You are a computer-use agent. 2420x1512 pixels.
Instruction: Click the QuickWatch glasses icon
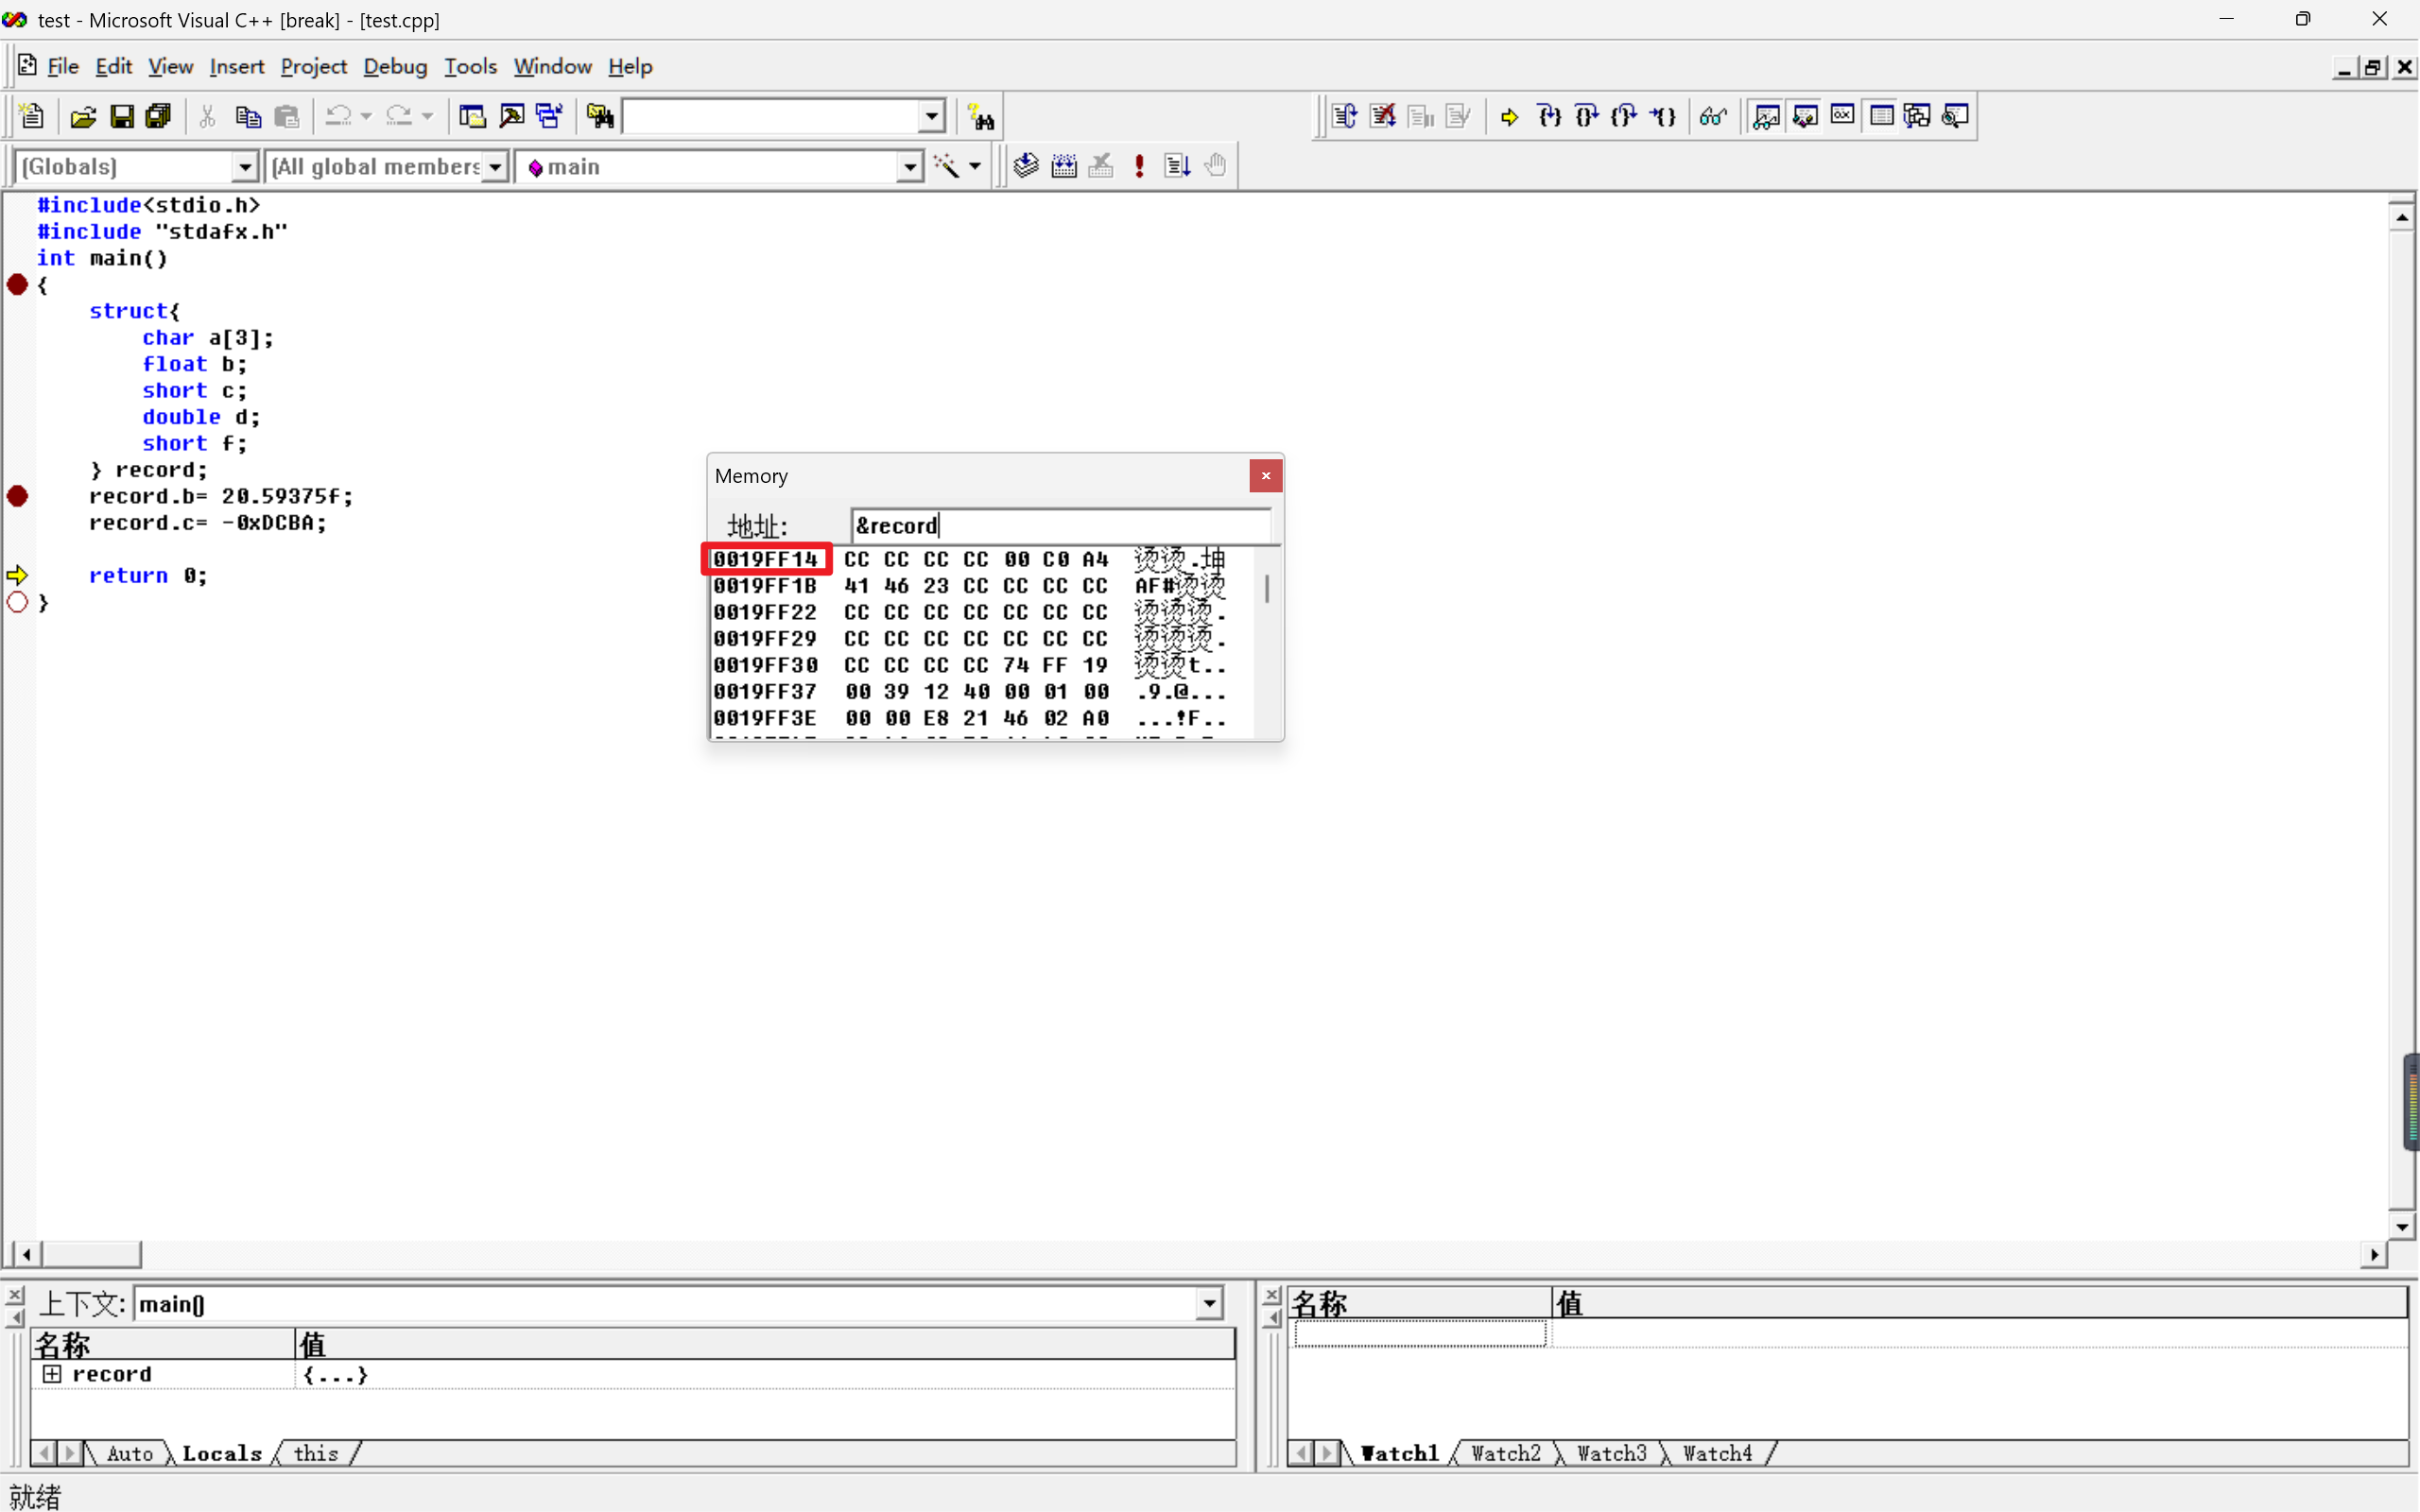pyautogui.click(x=1714, y=116)
